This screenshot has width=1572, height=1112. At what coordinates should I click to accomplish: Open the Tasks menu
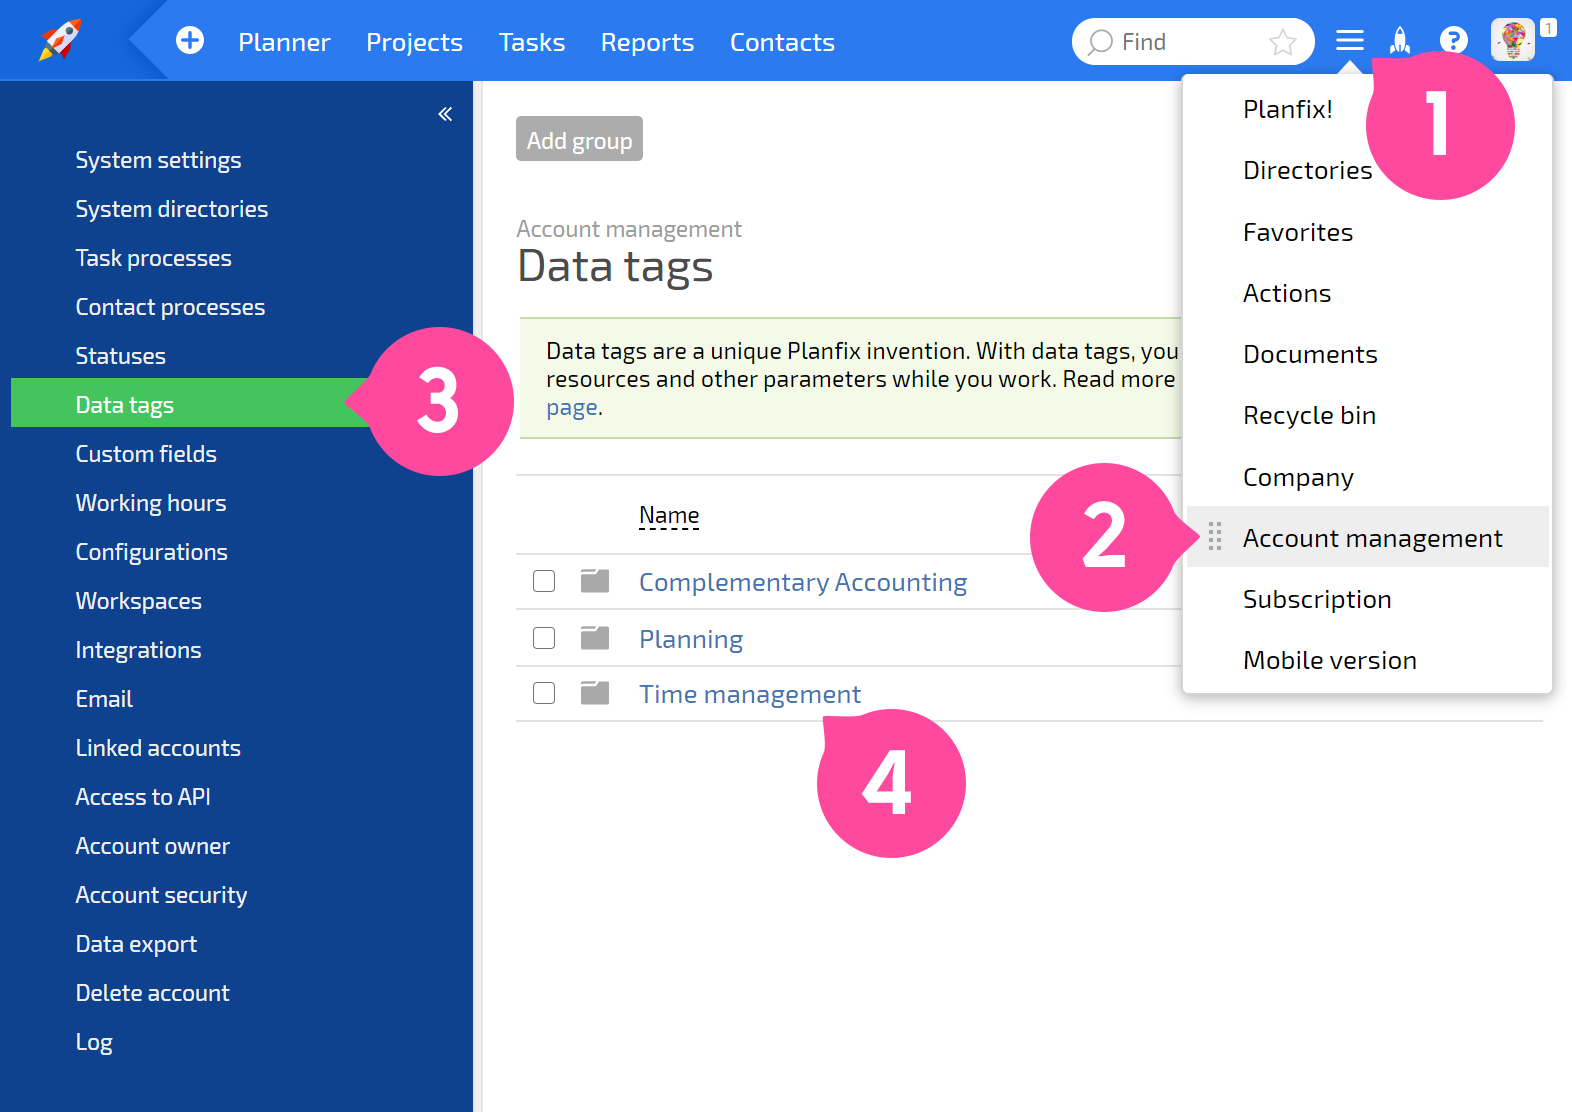point(532,42)
